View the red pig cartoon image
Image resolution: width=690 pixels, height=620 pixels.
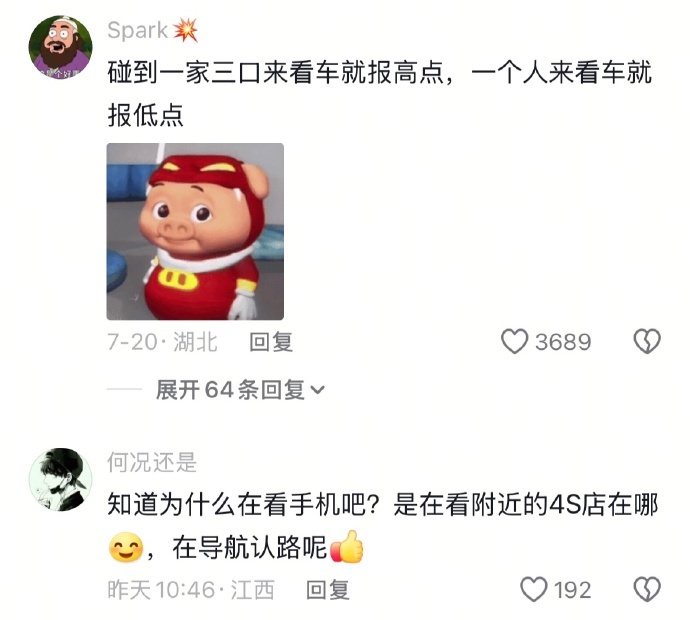[195, 231]
